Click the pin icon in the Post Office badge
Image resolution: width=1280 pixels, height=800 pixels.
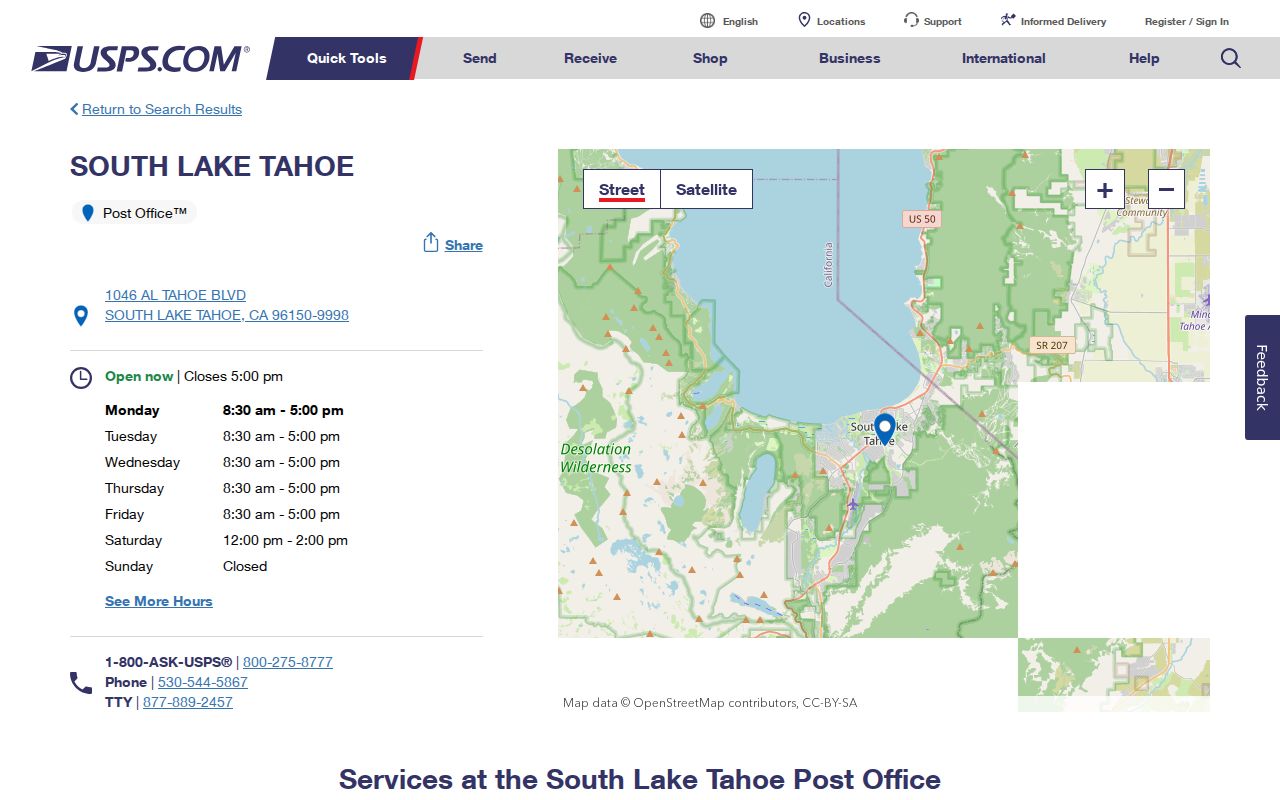click(88, 213)
